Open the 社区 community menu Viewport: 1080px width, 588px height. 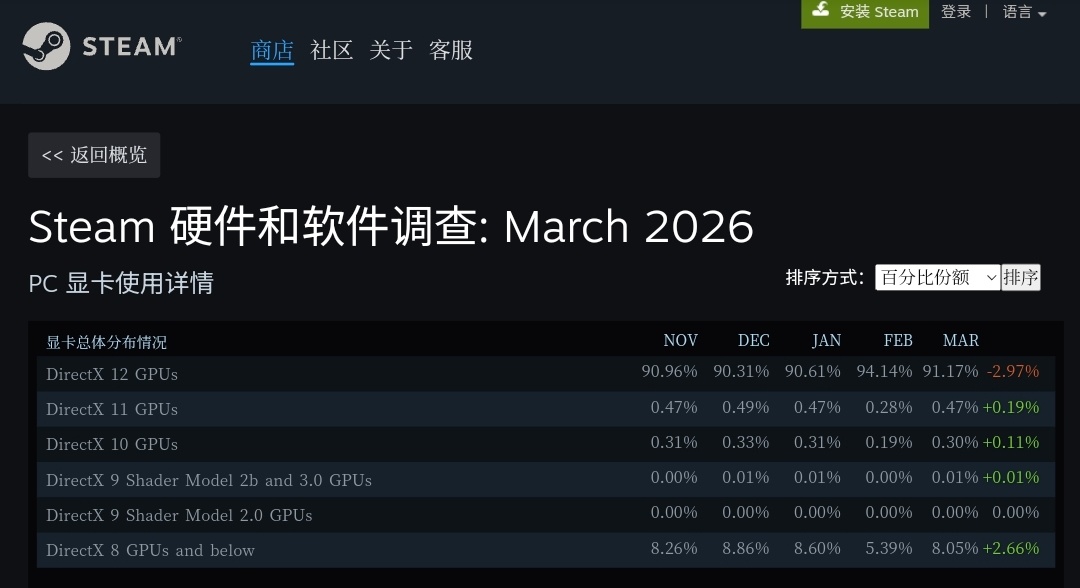332,50
